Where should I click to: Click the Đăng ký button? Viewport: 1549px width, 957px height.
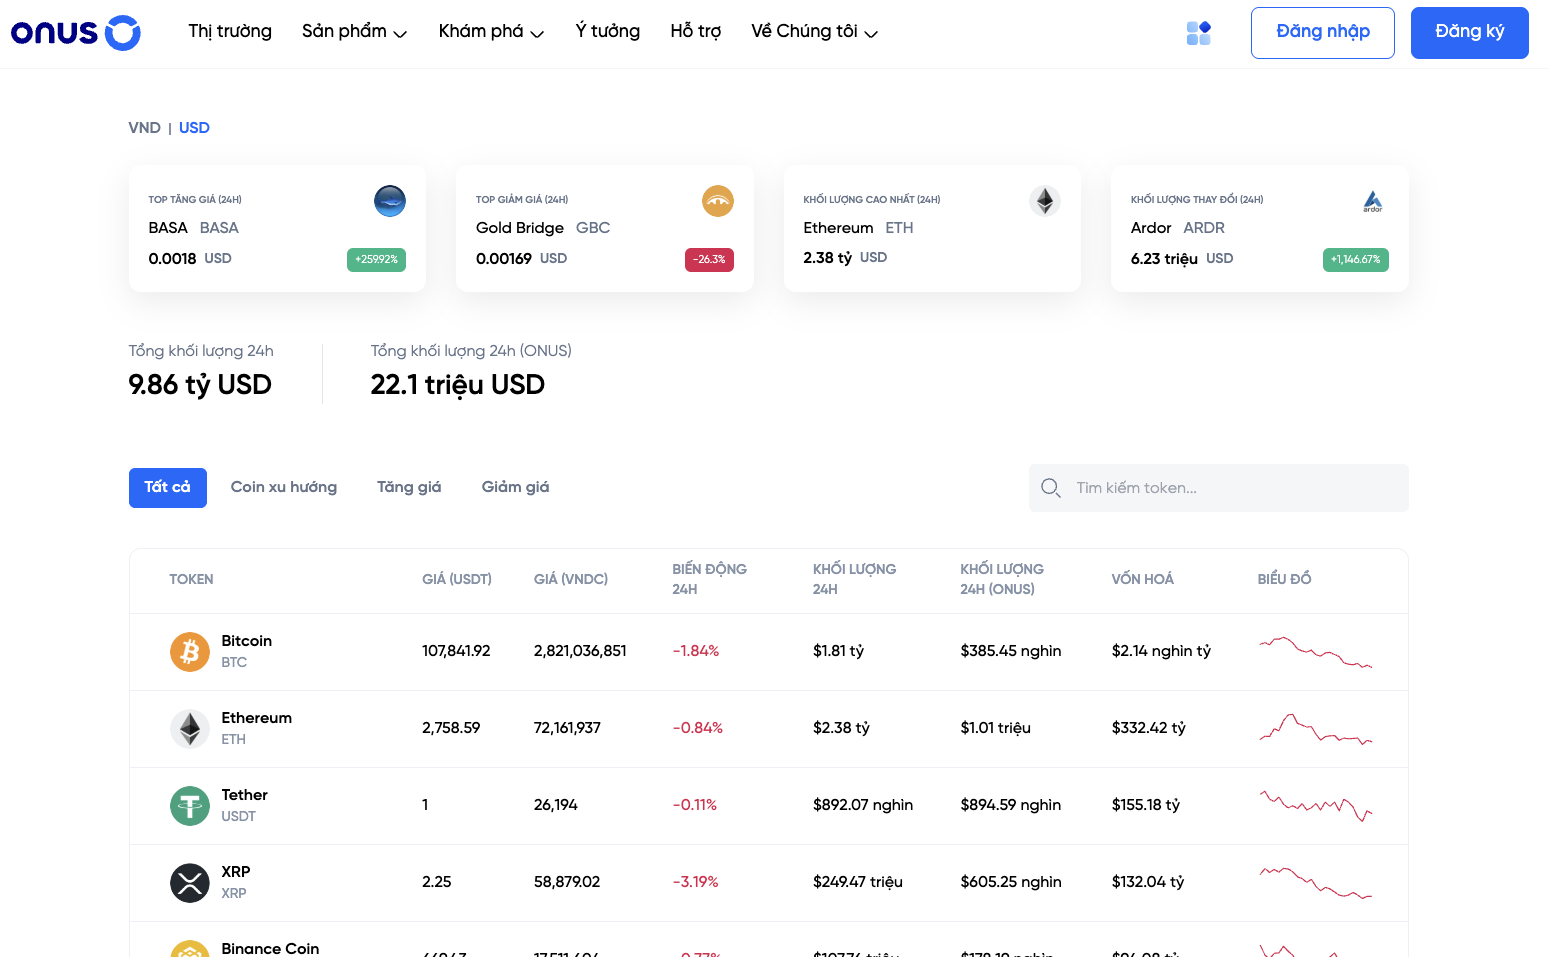(1469, 33)
